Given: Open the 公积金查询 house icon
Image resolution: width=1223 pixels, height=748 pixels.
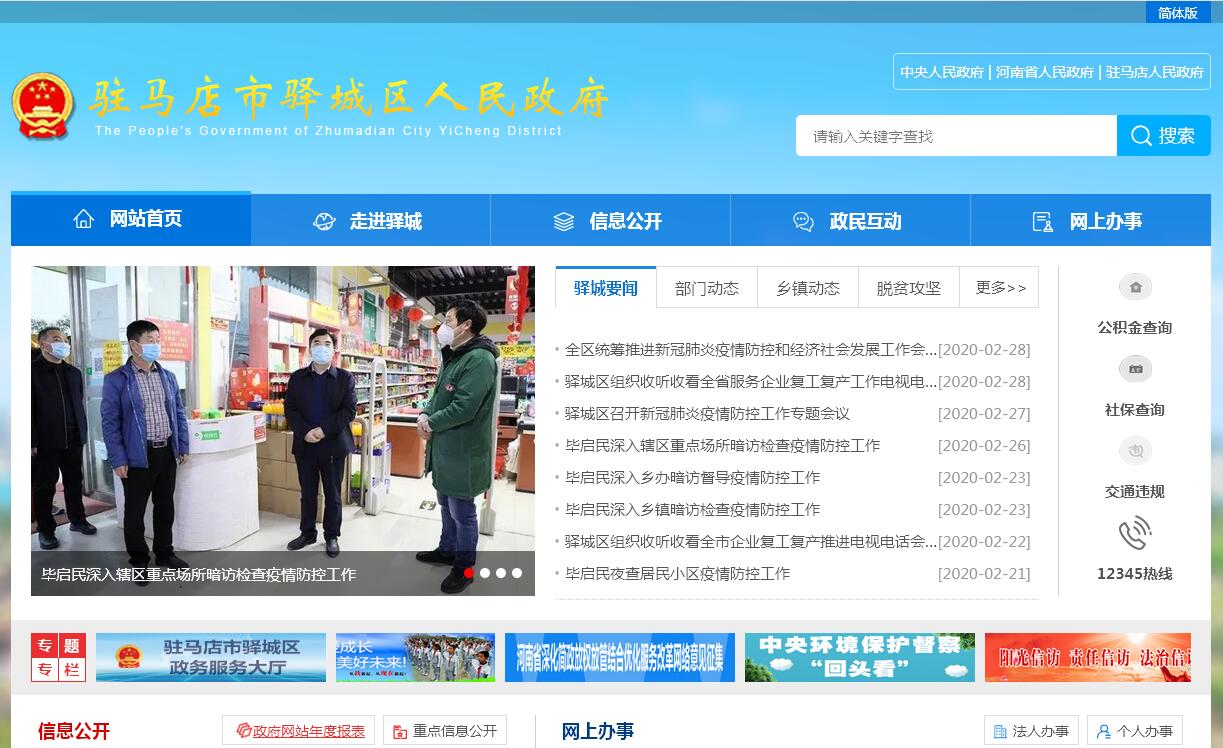Looking at the screenshot, I should pyautogui.click(x=1135, y=288).
